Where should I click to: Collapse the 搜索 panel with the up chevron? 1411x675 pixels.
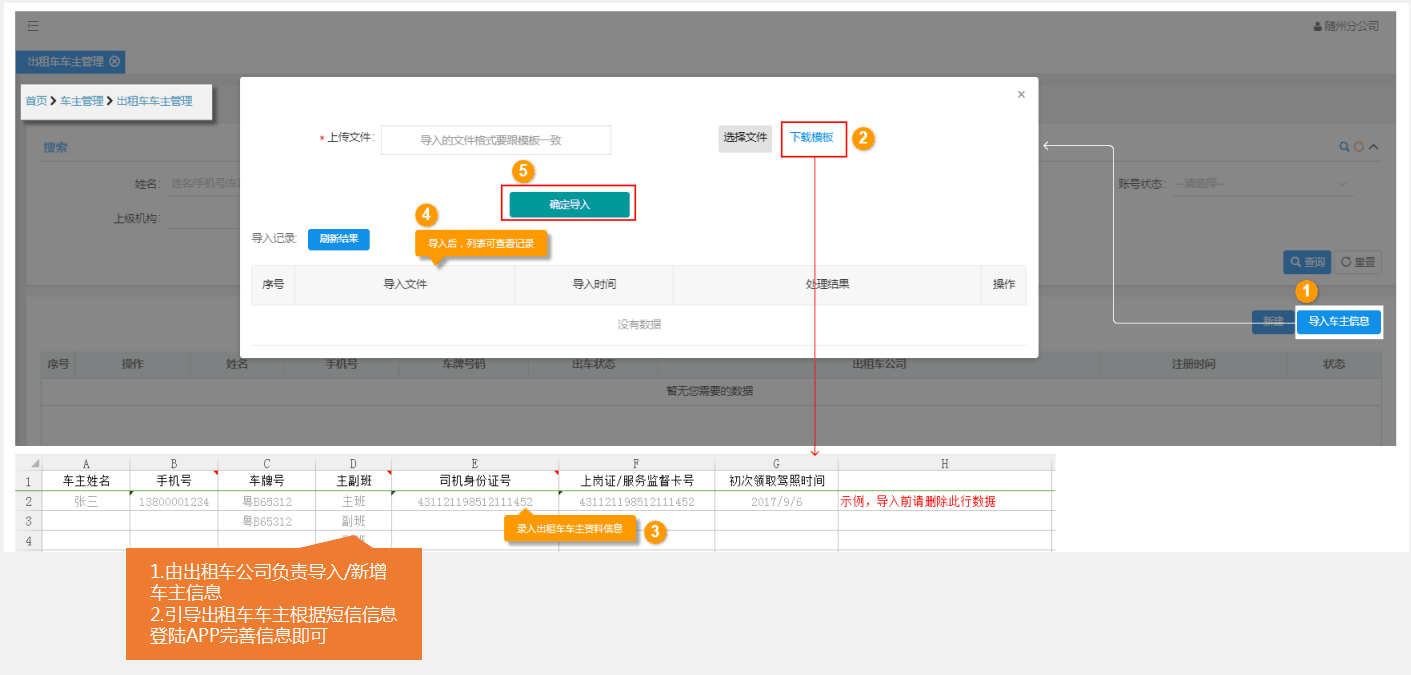click(1373, 147)
